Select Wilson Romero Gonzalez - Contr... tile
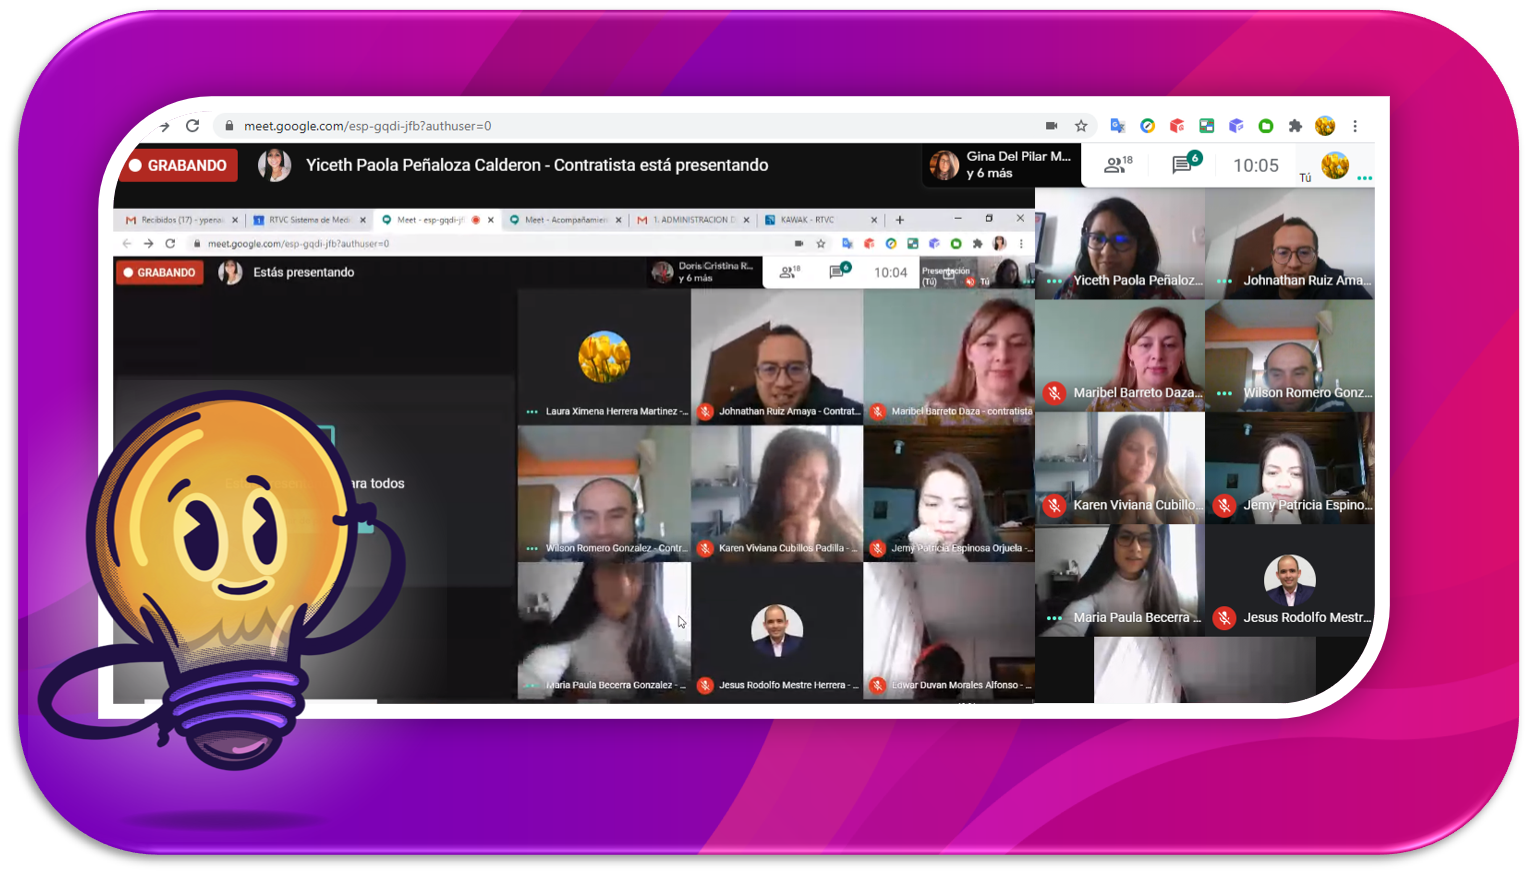The height and width of the screenshot is (874, 1530). coord(604,493)
